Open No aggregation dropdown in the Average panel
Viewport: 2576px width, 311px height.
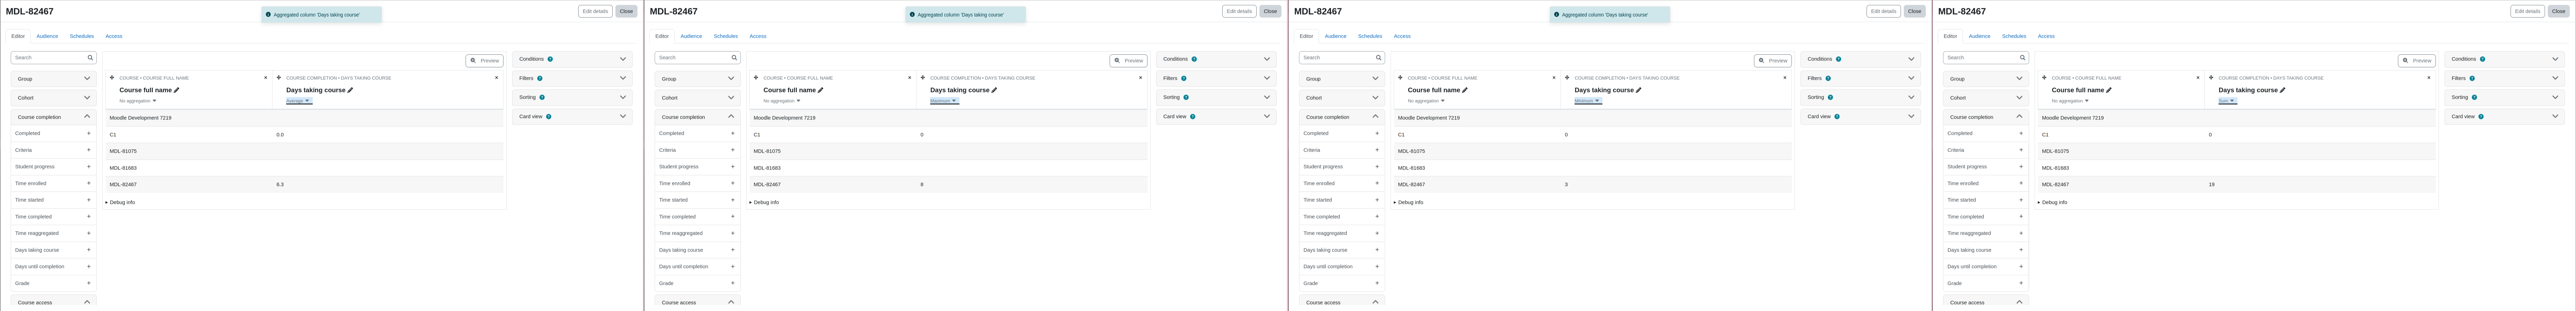pos(138,101)
